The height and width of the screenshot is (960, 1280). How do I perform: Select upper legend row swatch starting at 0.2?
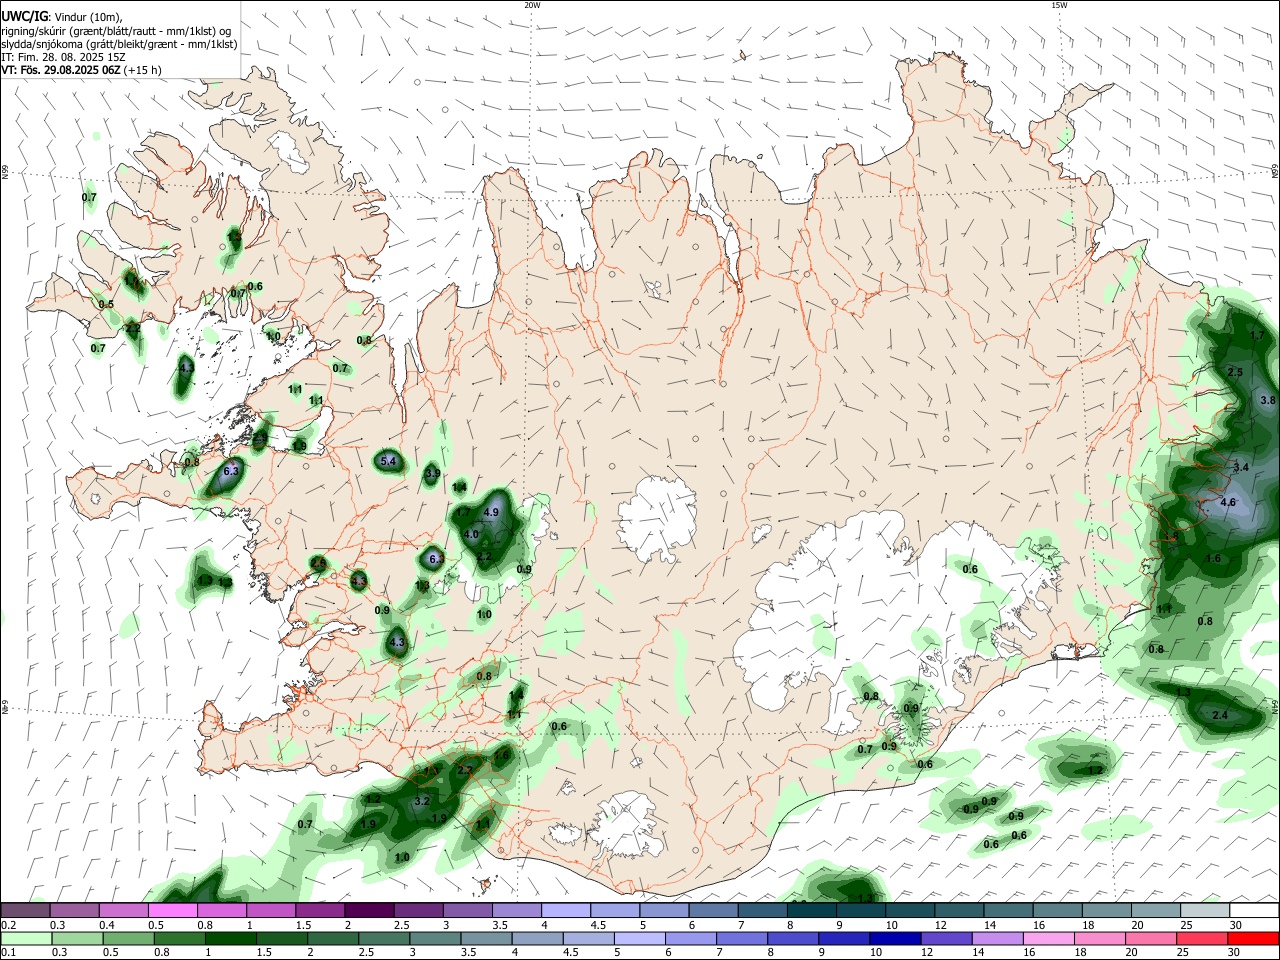pyautogui.click(x=25, y=910)
